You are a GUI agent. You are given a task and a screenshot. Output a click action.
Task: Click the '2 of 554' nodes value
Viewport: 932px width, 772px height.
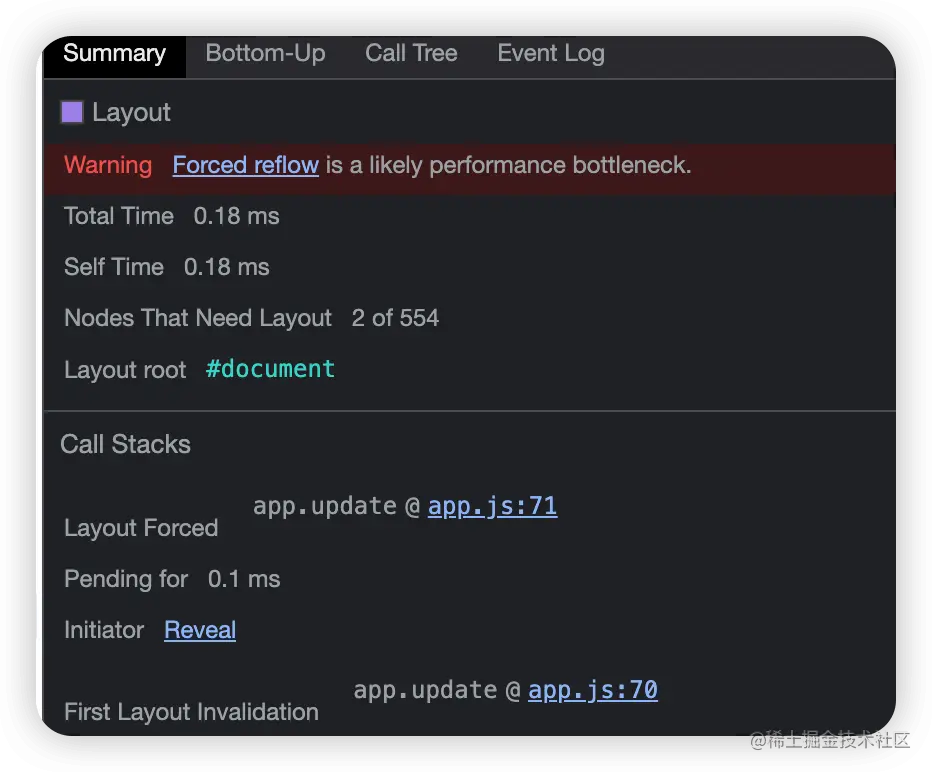click(x=395, y=318)
